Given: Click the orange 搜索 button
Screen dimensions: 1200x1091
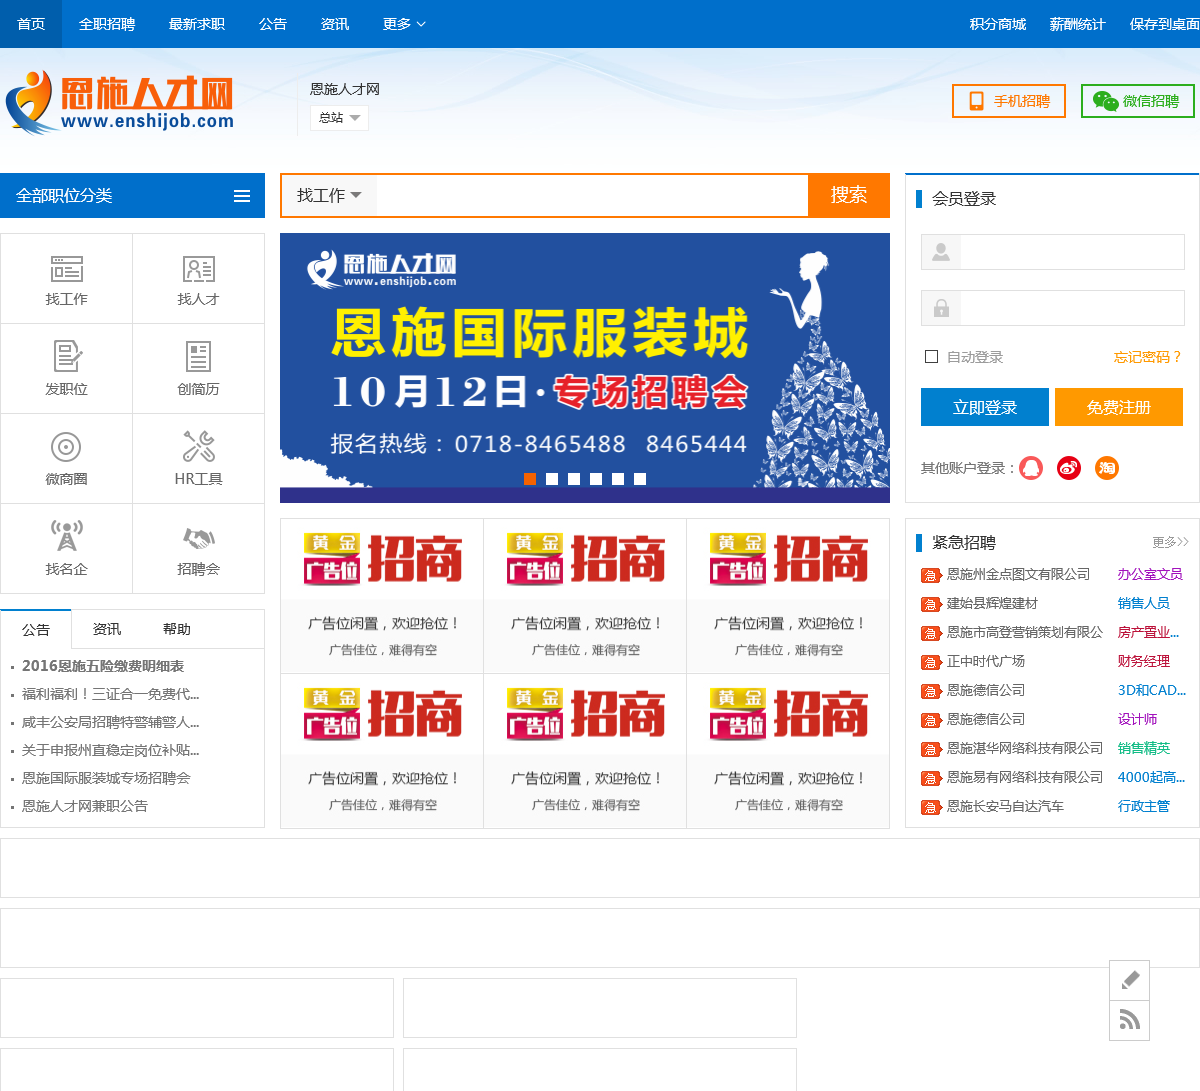Looking at the screenshot, I should [849, 195].
